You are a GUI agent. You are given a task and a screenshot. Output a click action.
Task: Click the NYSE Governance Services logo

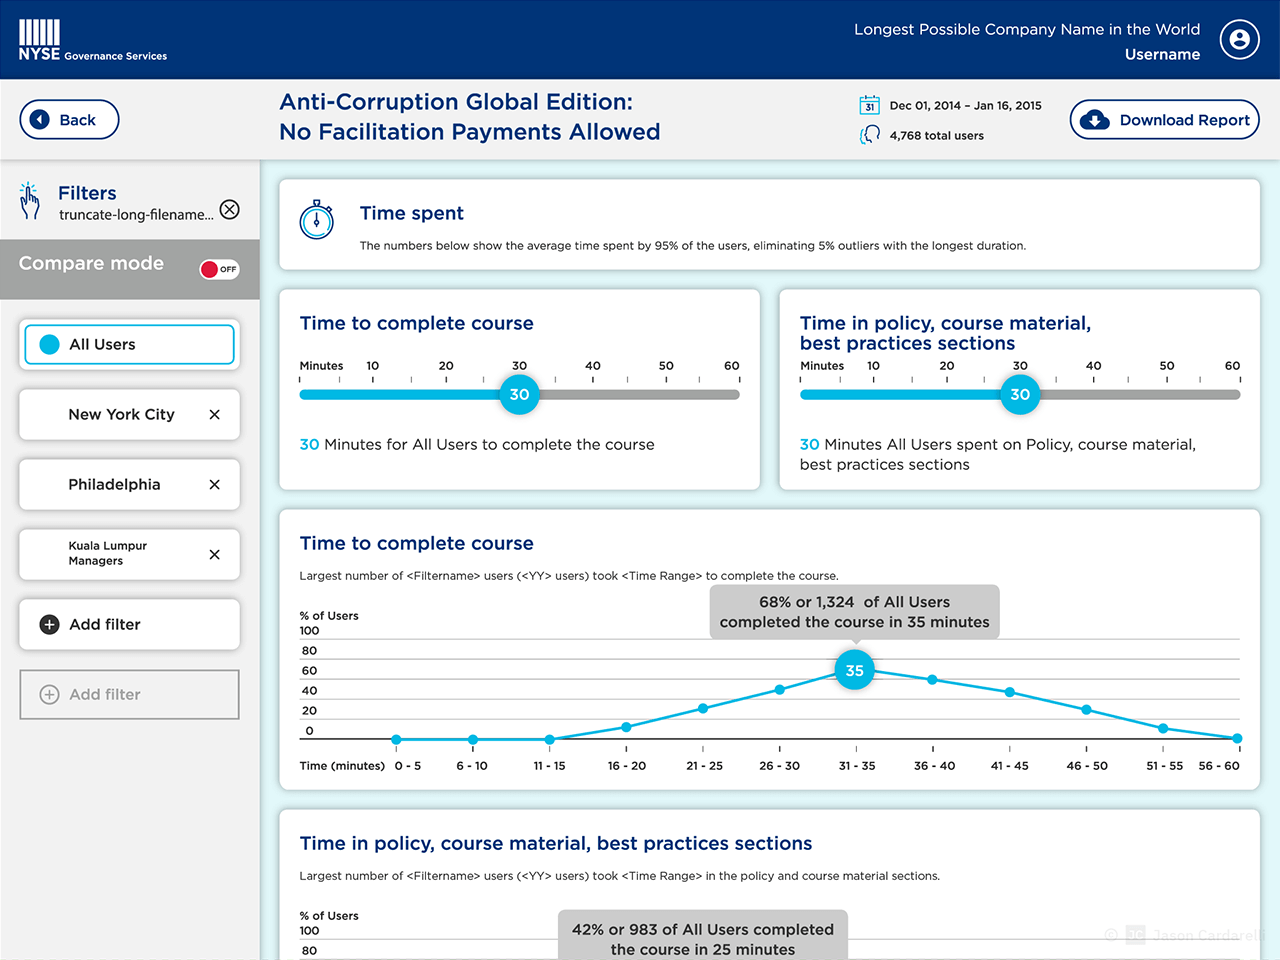[x=92, y=41]
